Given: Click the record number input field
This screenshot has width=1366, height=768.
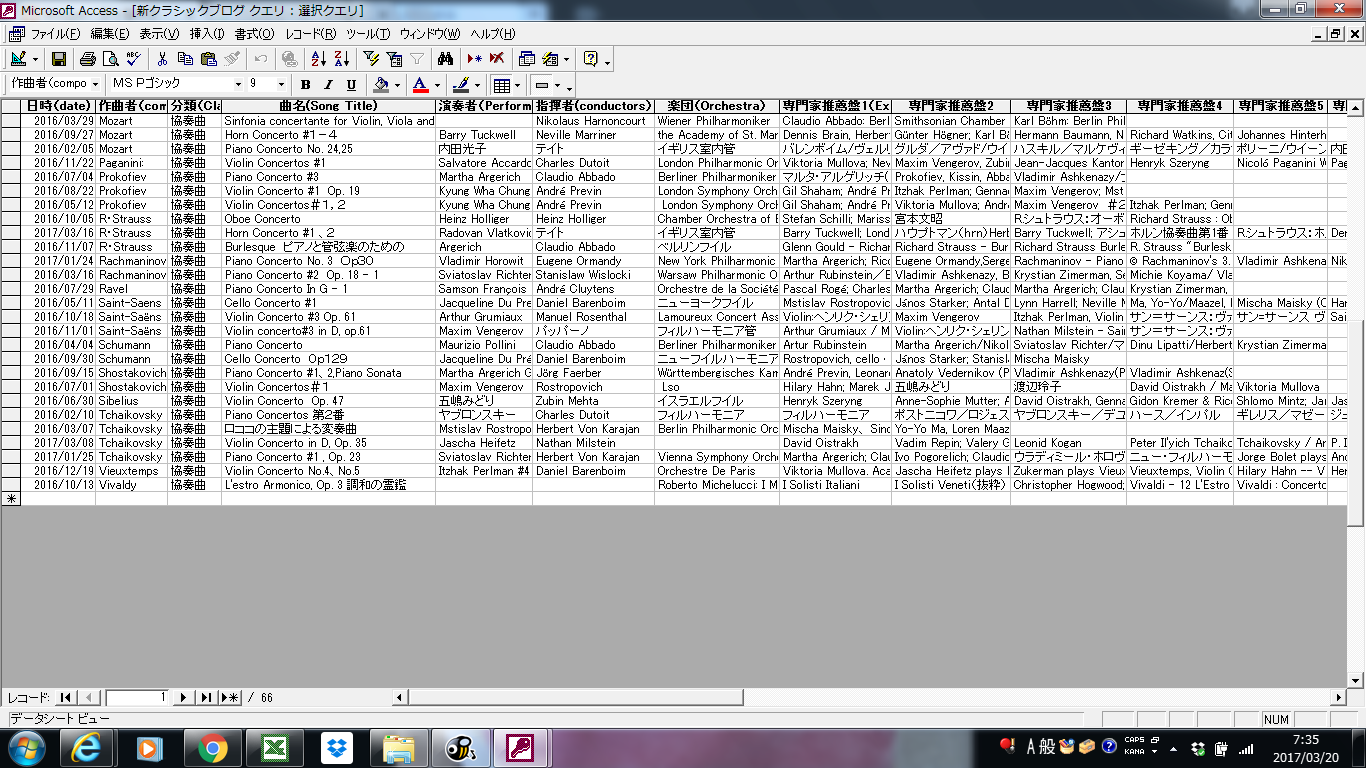Looking at the screenshot, I should click(137, 697).
